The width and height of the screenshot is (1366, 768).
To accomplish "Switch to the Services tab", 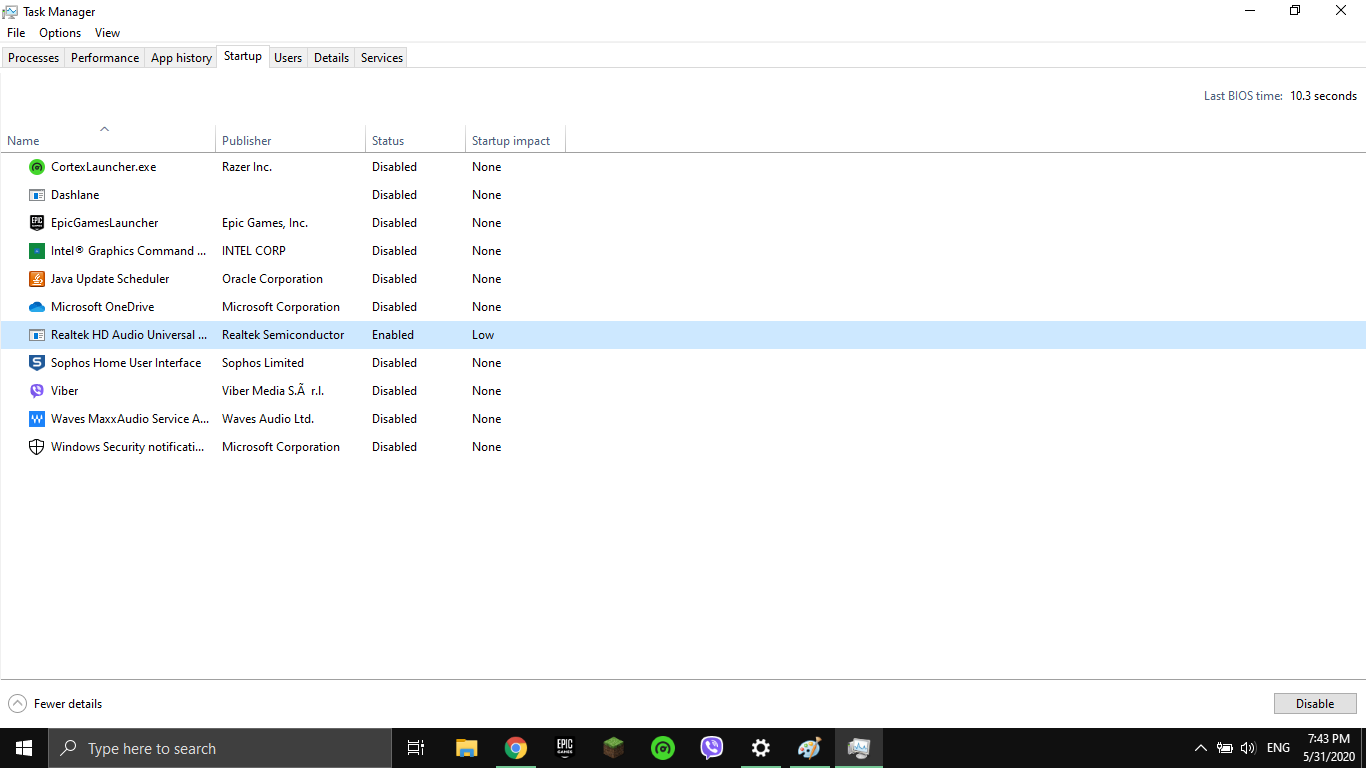I will coord(381,58).
